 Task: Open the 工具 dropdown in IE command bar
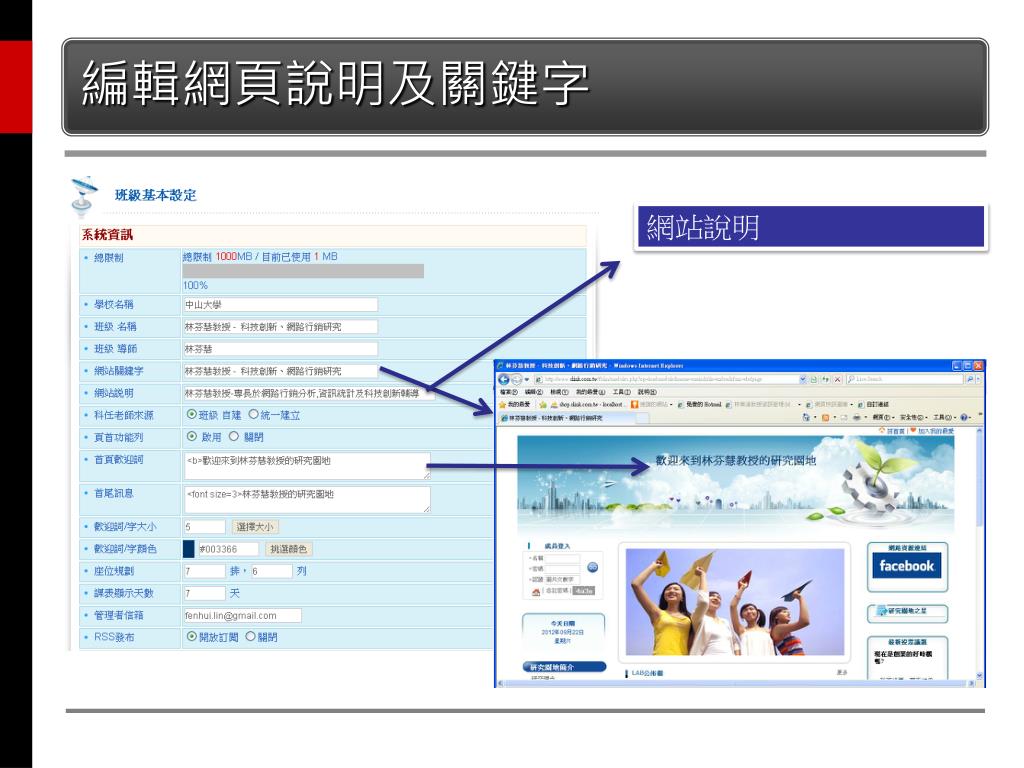tap(944, 417)
